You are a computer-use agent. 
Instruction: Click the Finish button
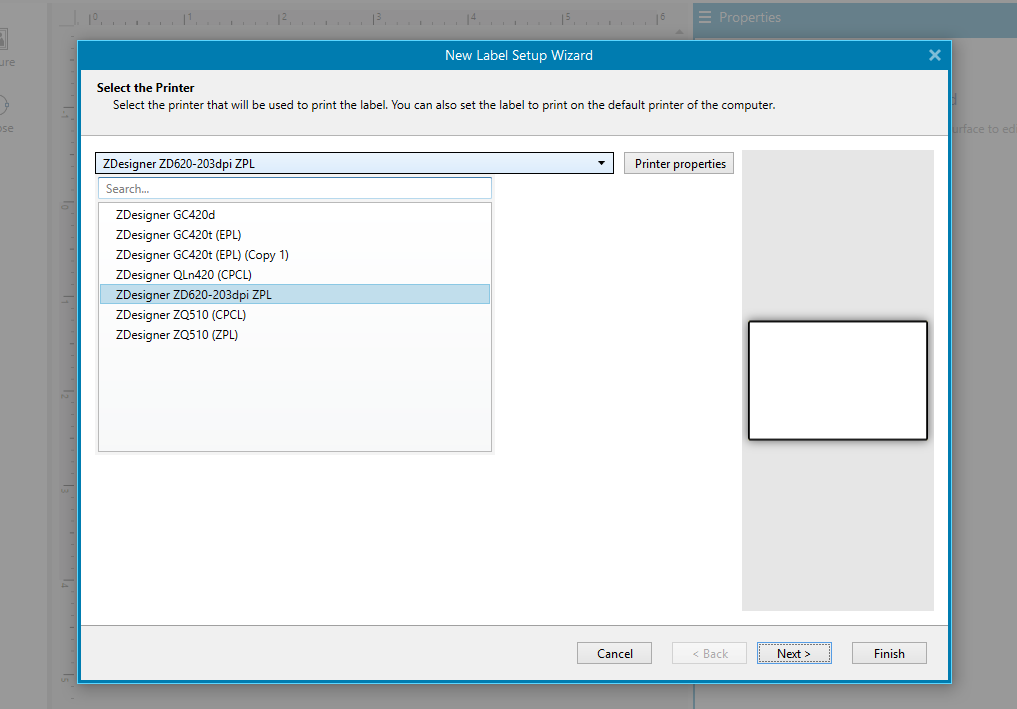(888, 652)
